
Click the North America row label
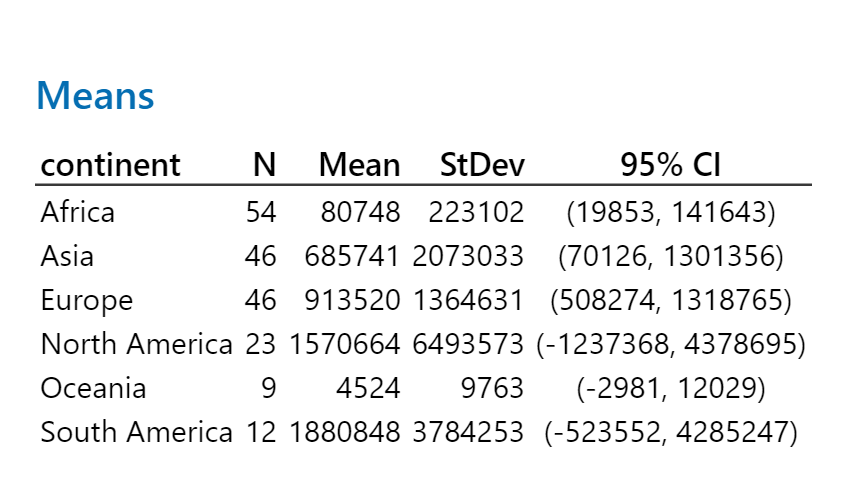click(136, 344)
